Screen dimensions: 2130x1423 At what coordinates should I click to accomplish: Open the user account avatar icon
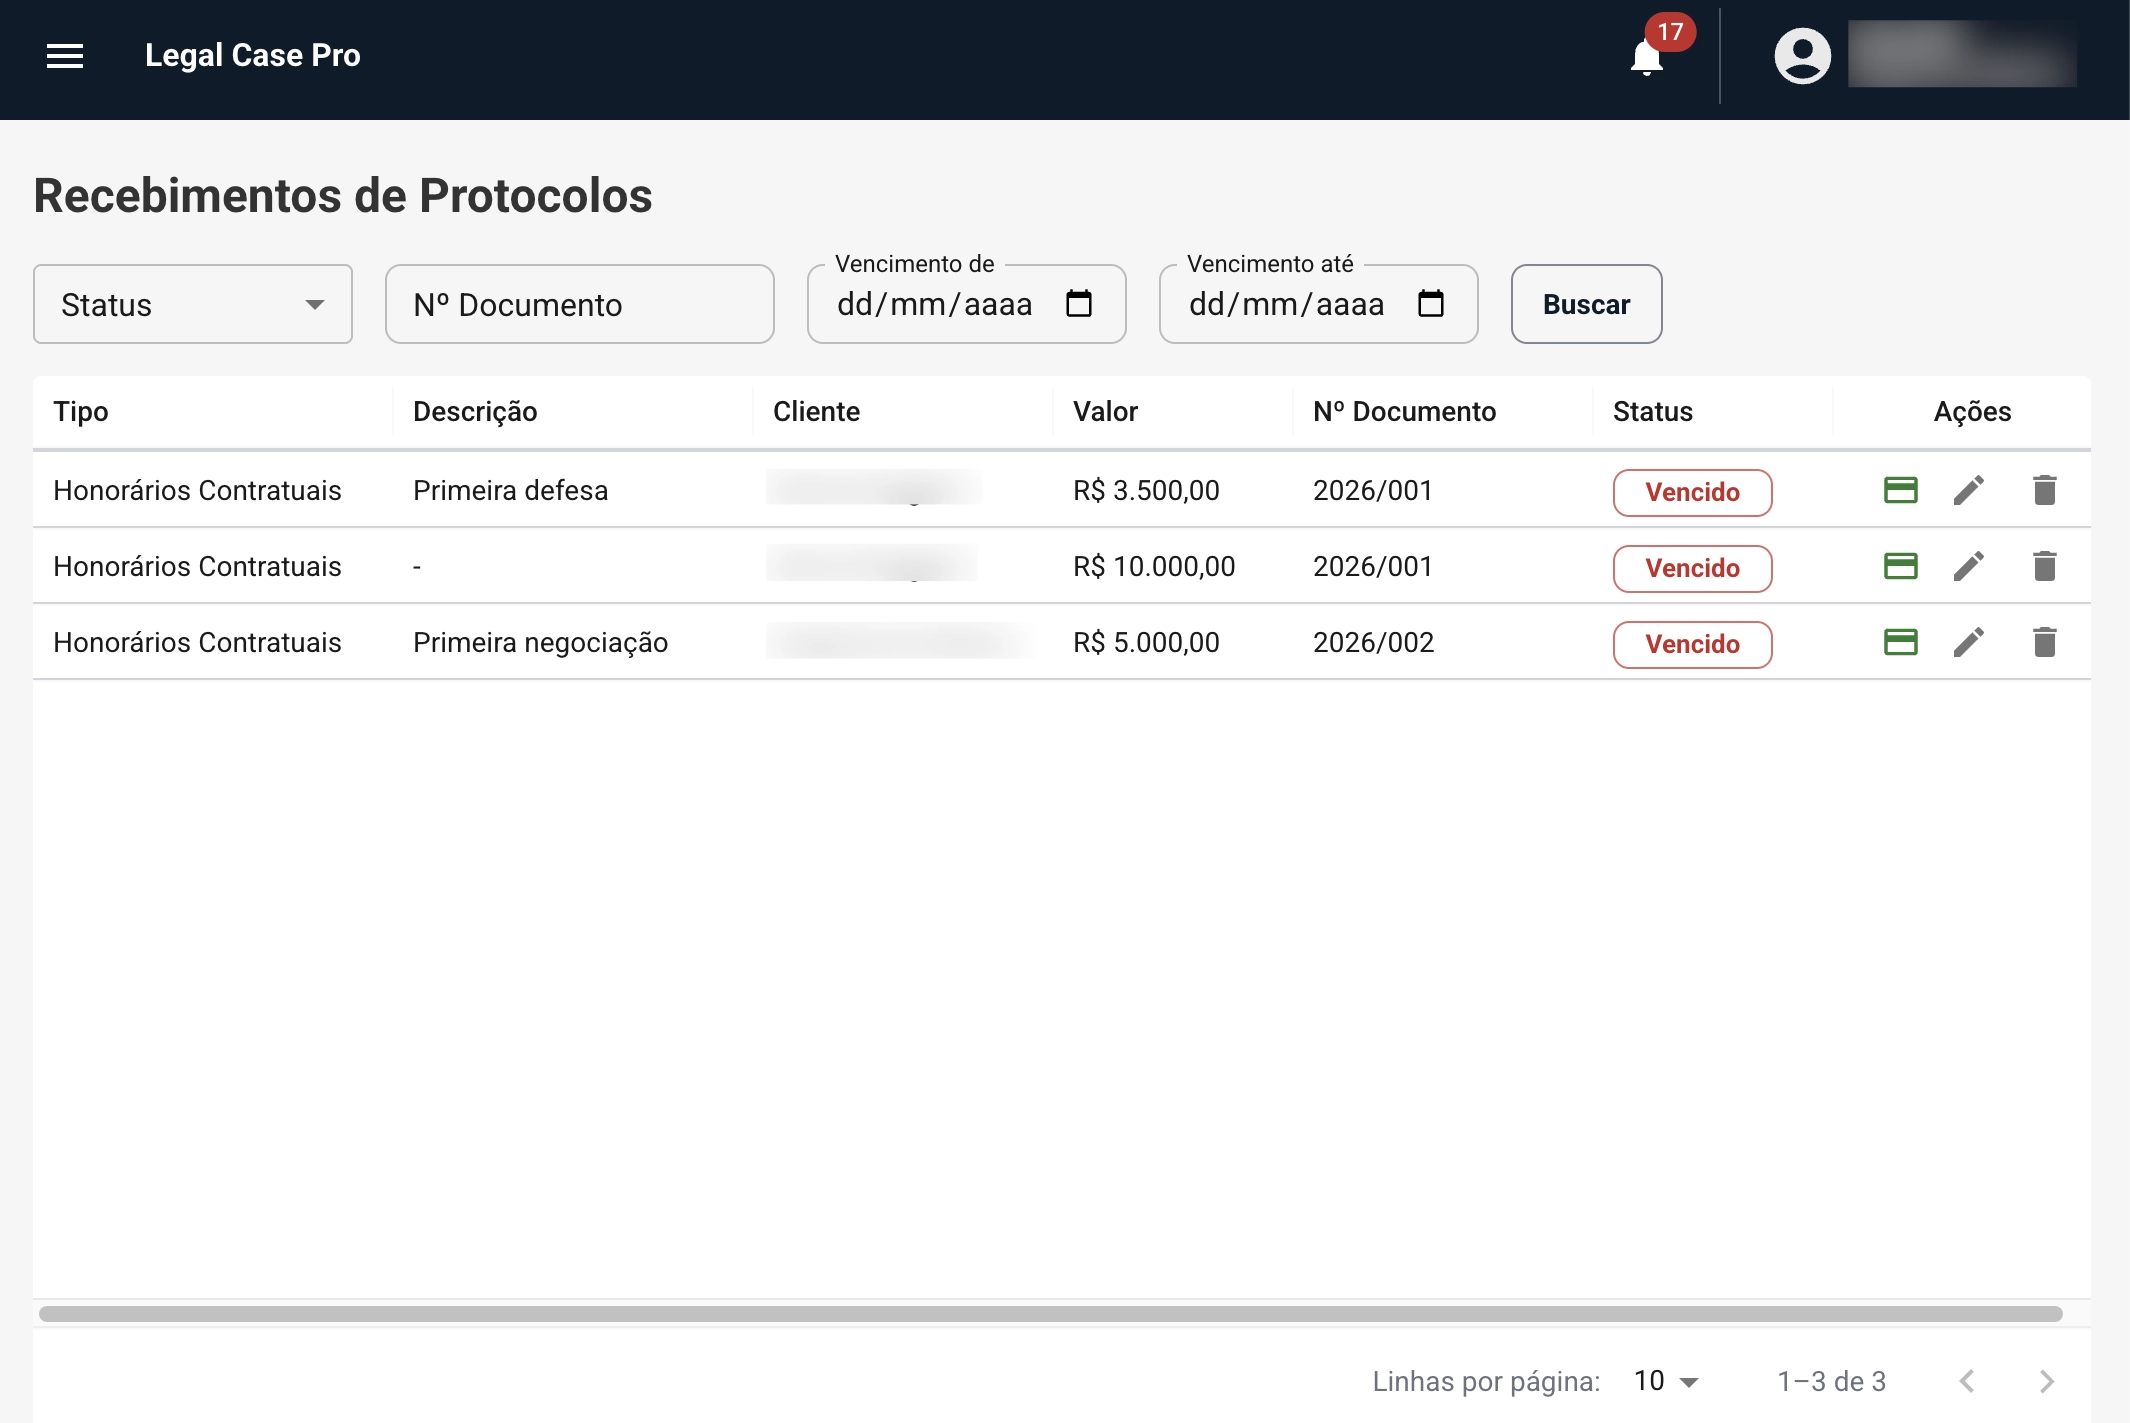tap(1802, 56)
